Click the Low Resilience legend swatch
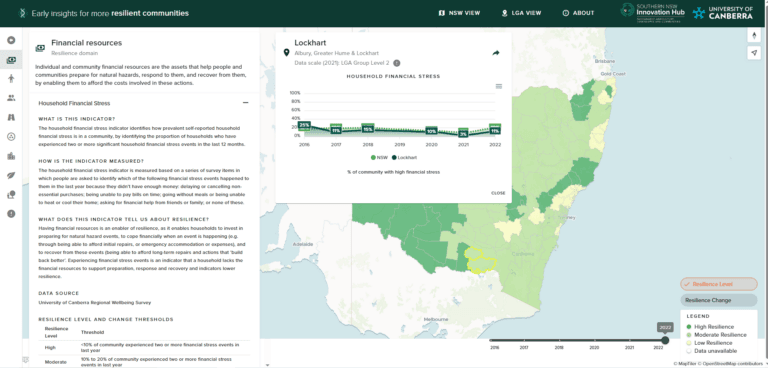 [x=689, y=343]
